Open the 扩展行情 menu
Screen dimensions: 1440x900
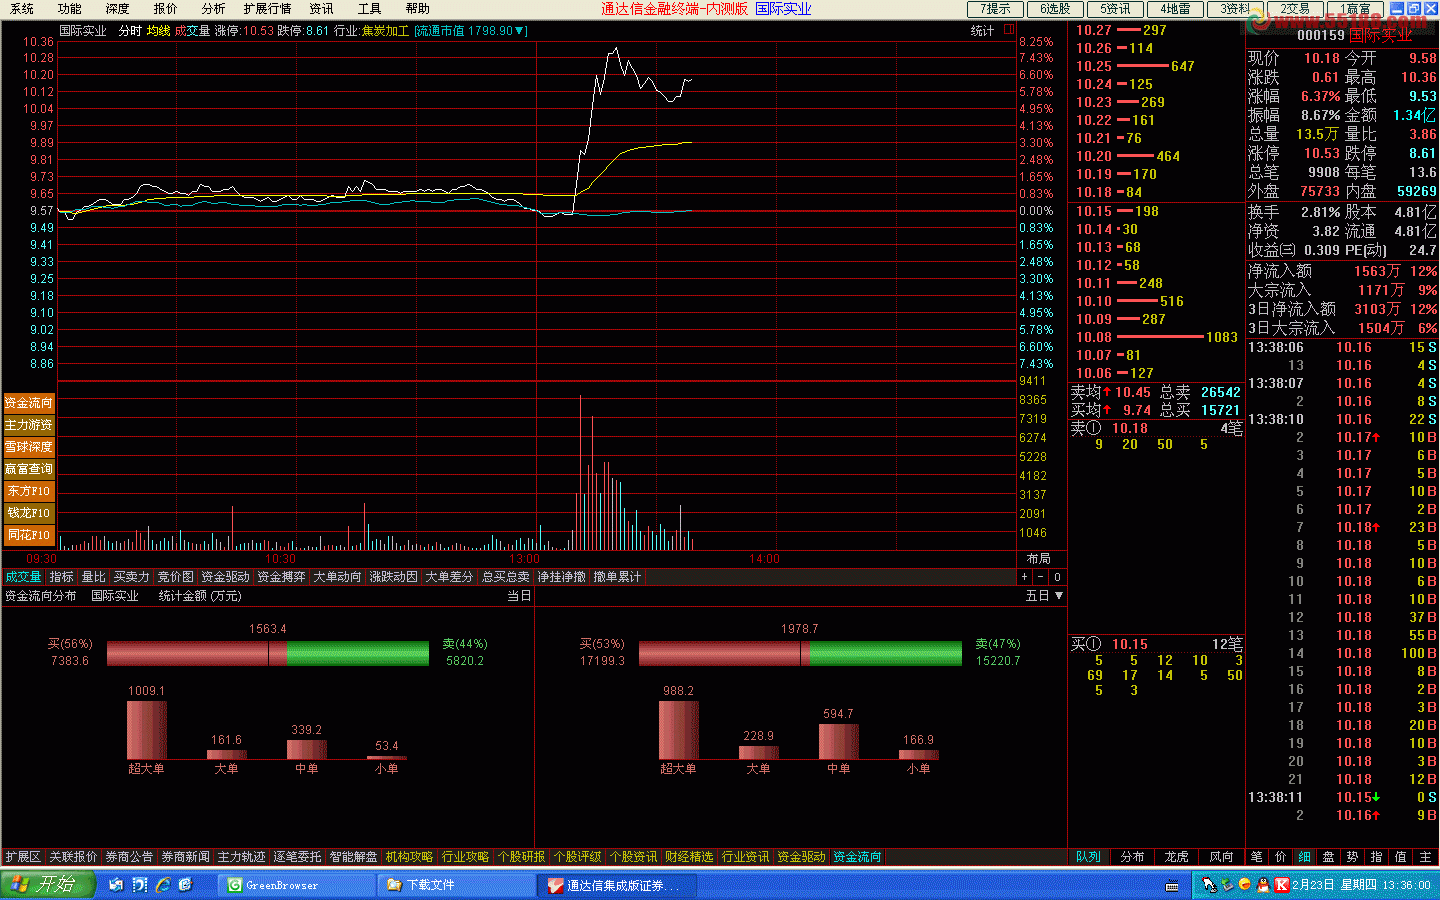(x=267, y=8)
